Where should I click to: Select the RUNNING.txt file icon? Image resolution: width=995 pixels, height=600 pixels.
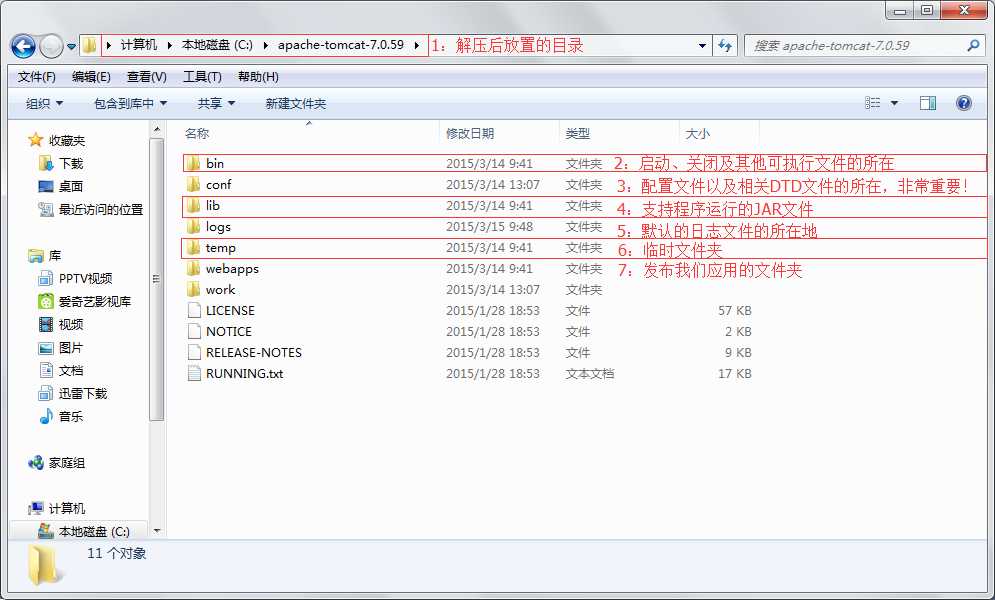click(x=194, y=373)
